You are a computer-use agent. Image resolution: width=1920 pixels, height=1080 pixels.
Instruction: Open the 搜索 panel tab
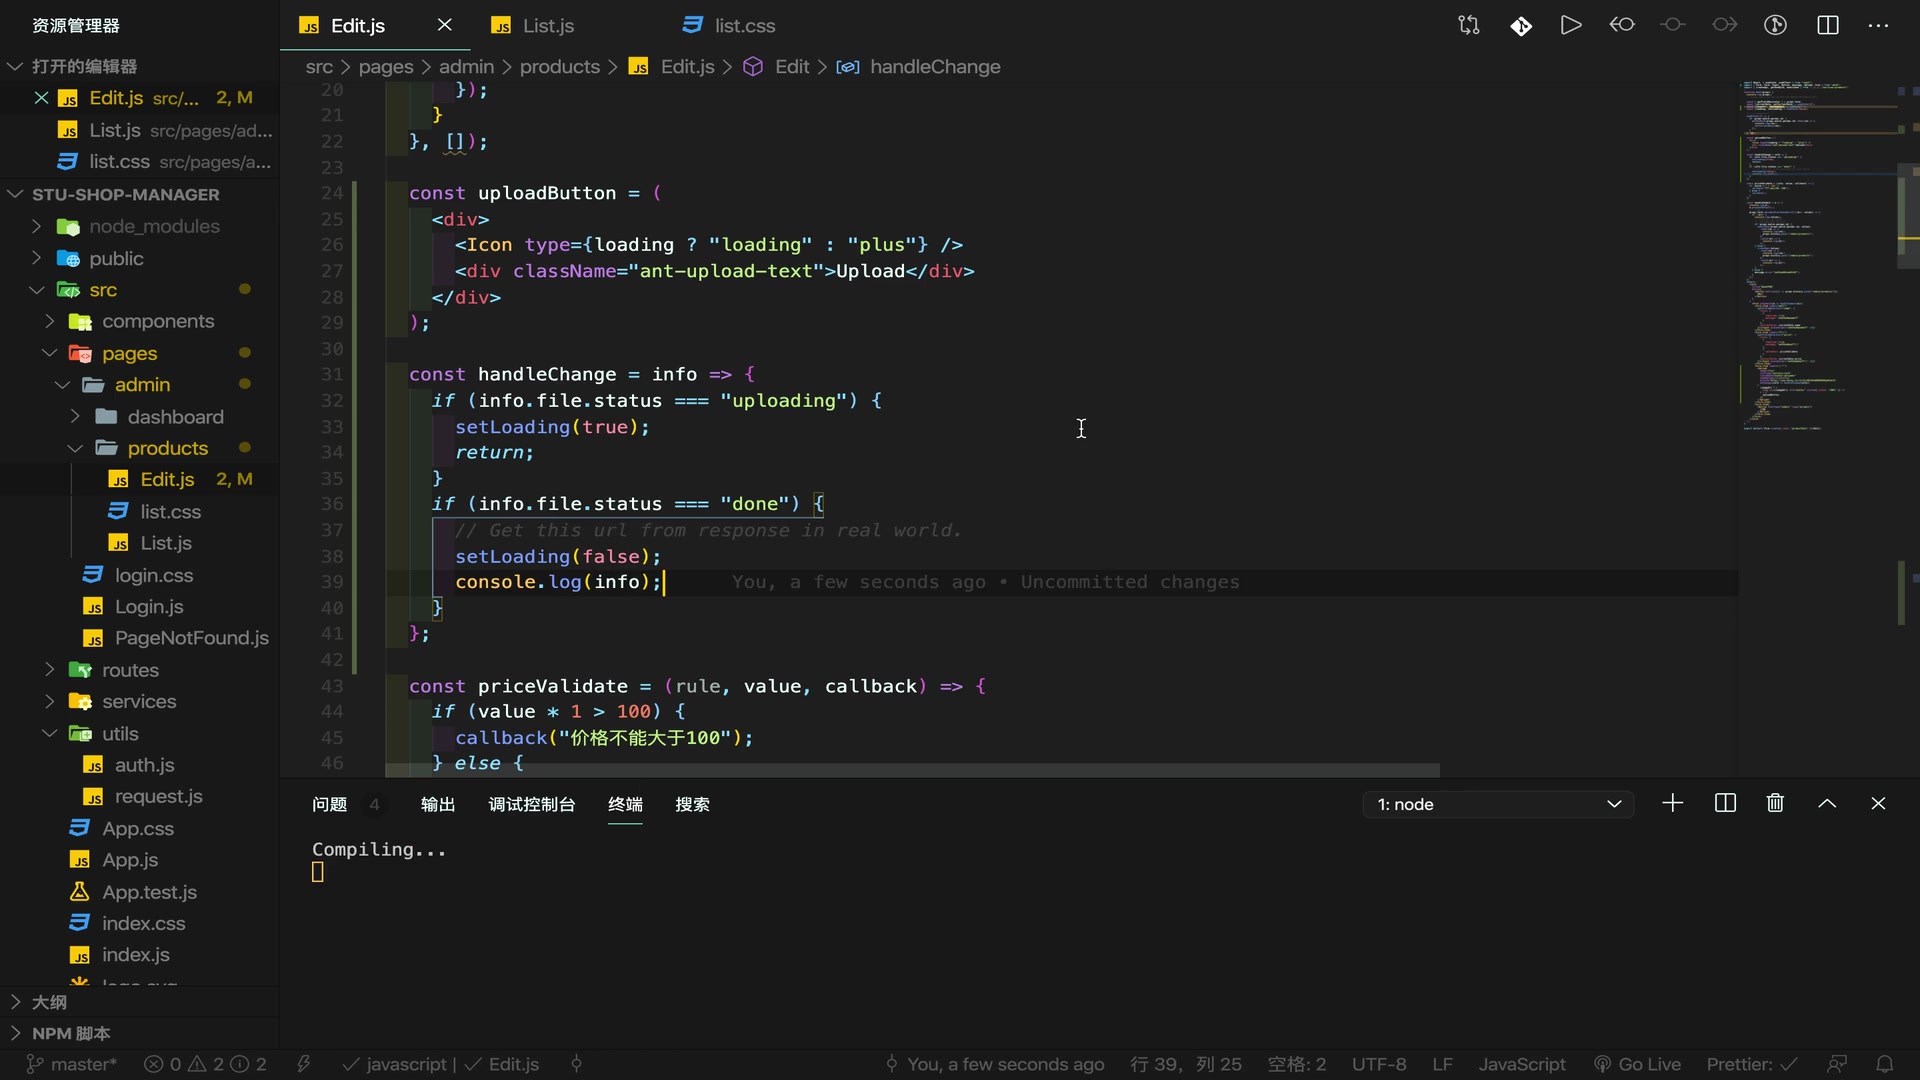691,804
